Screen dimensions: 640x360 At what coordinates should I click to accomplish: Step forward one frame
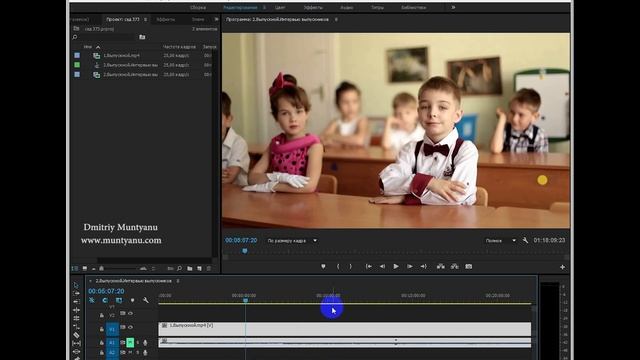pos(410,267)
